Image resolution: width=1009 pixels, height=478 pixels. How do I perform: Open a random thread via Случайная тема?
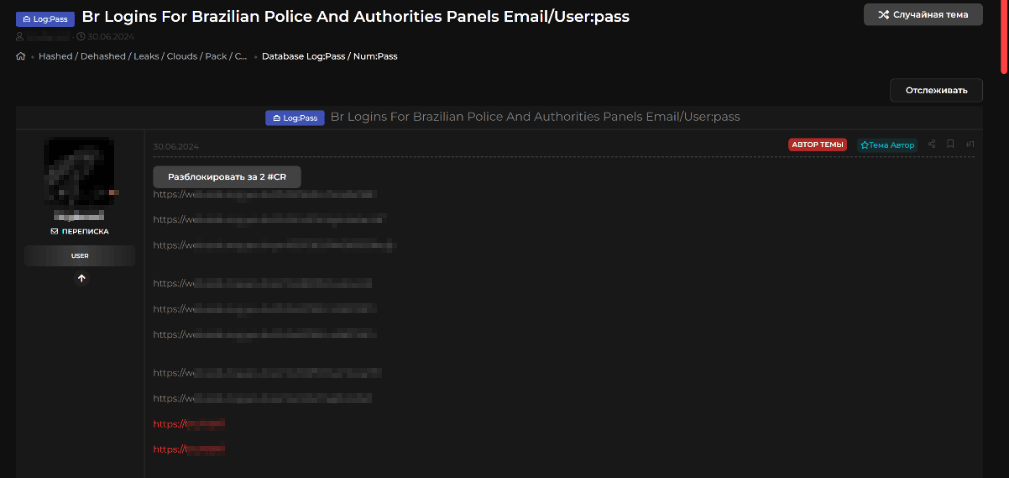923,14
